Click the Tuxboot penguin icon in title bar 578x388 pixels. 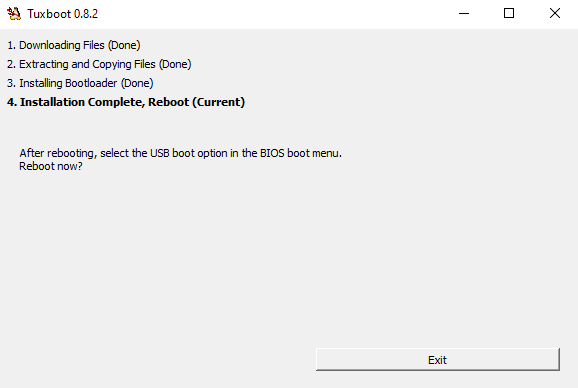(14, 14)
